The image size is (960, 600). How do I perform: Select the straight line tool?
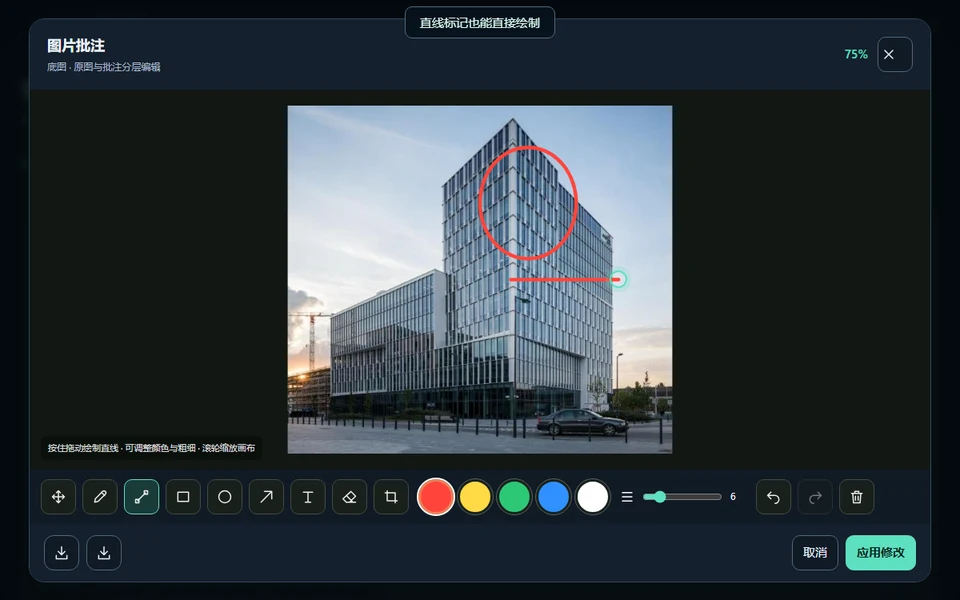(141, 497)
